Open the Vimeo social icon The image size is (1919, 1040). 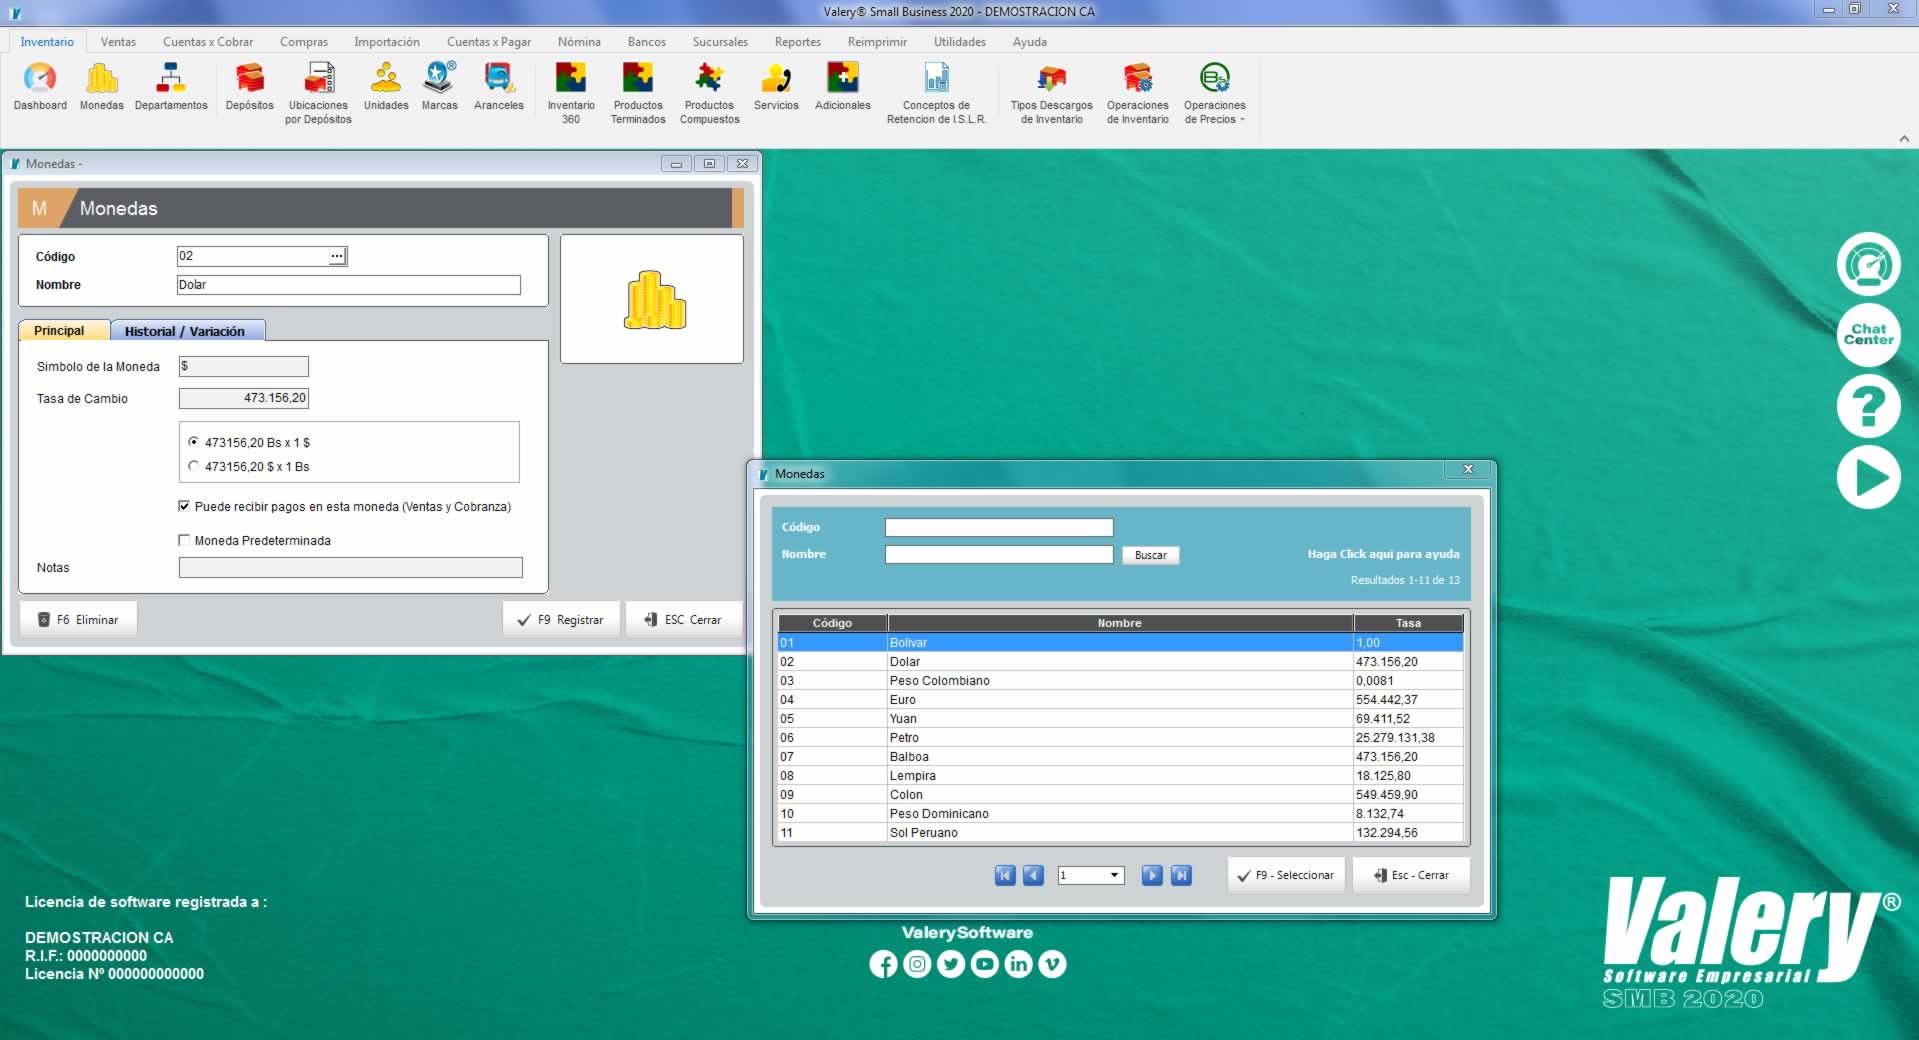1052,964
